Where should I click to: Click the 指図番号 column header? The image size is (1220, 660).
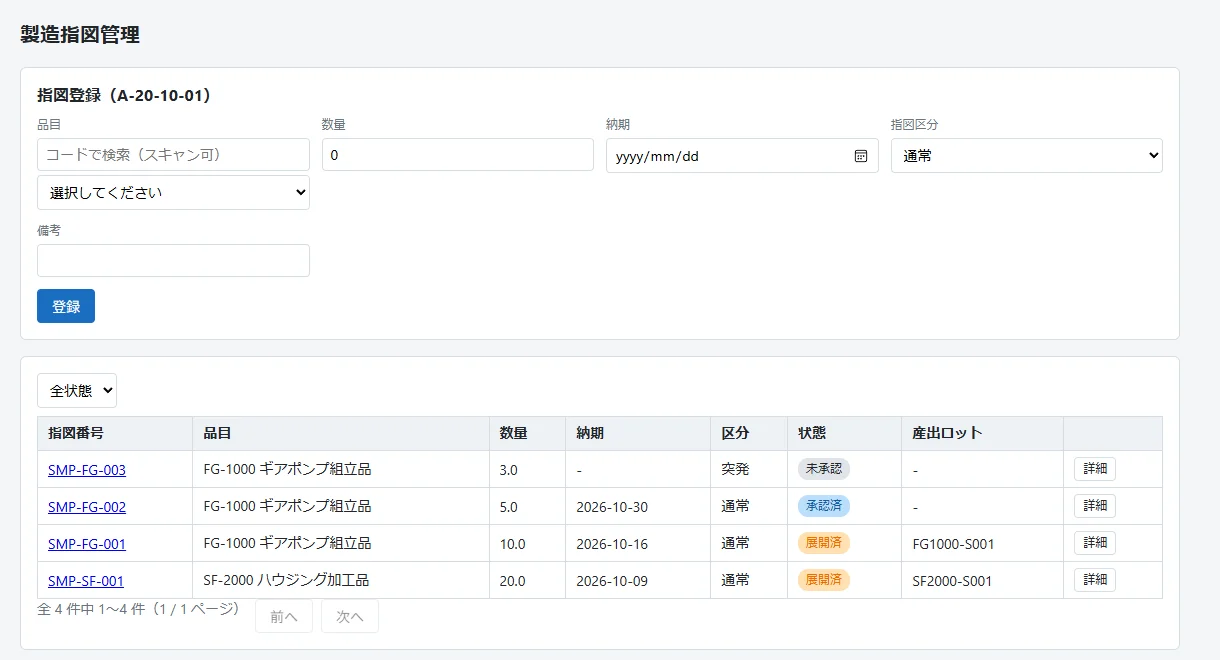coord(115,434)
